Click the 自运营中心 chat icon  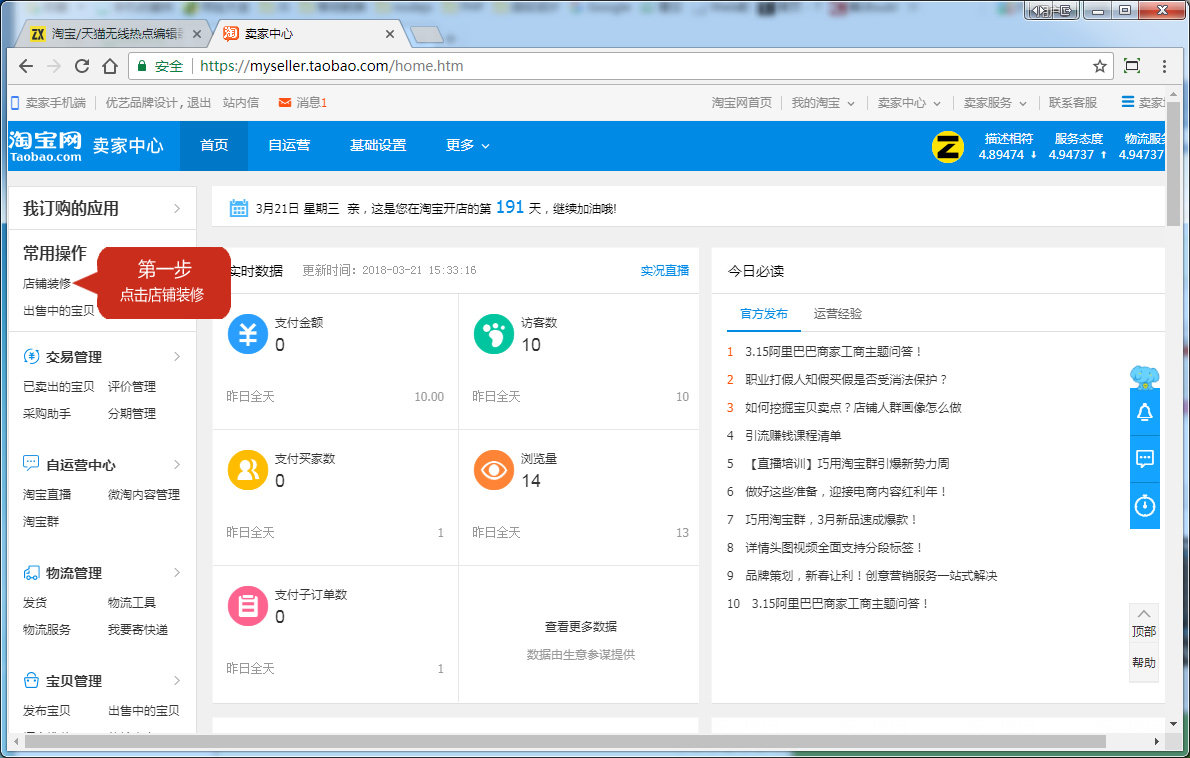tap(31, 464)
